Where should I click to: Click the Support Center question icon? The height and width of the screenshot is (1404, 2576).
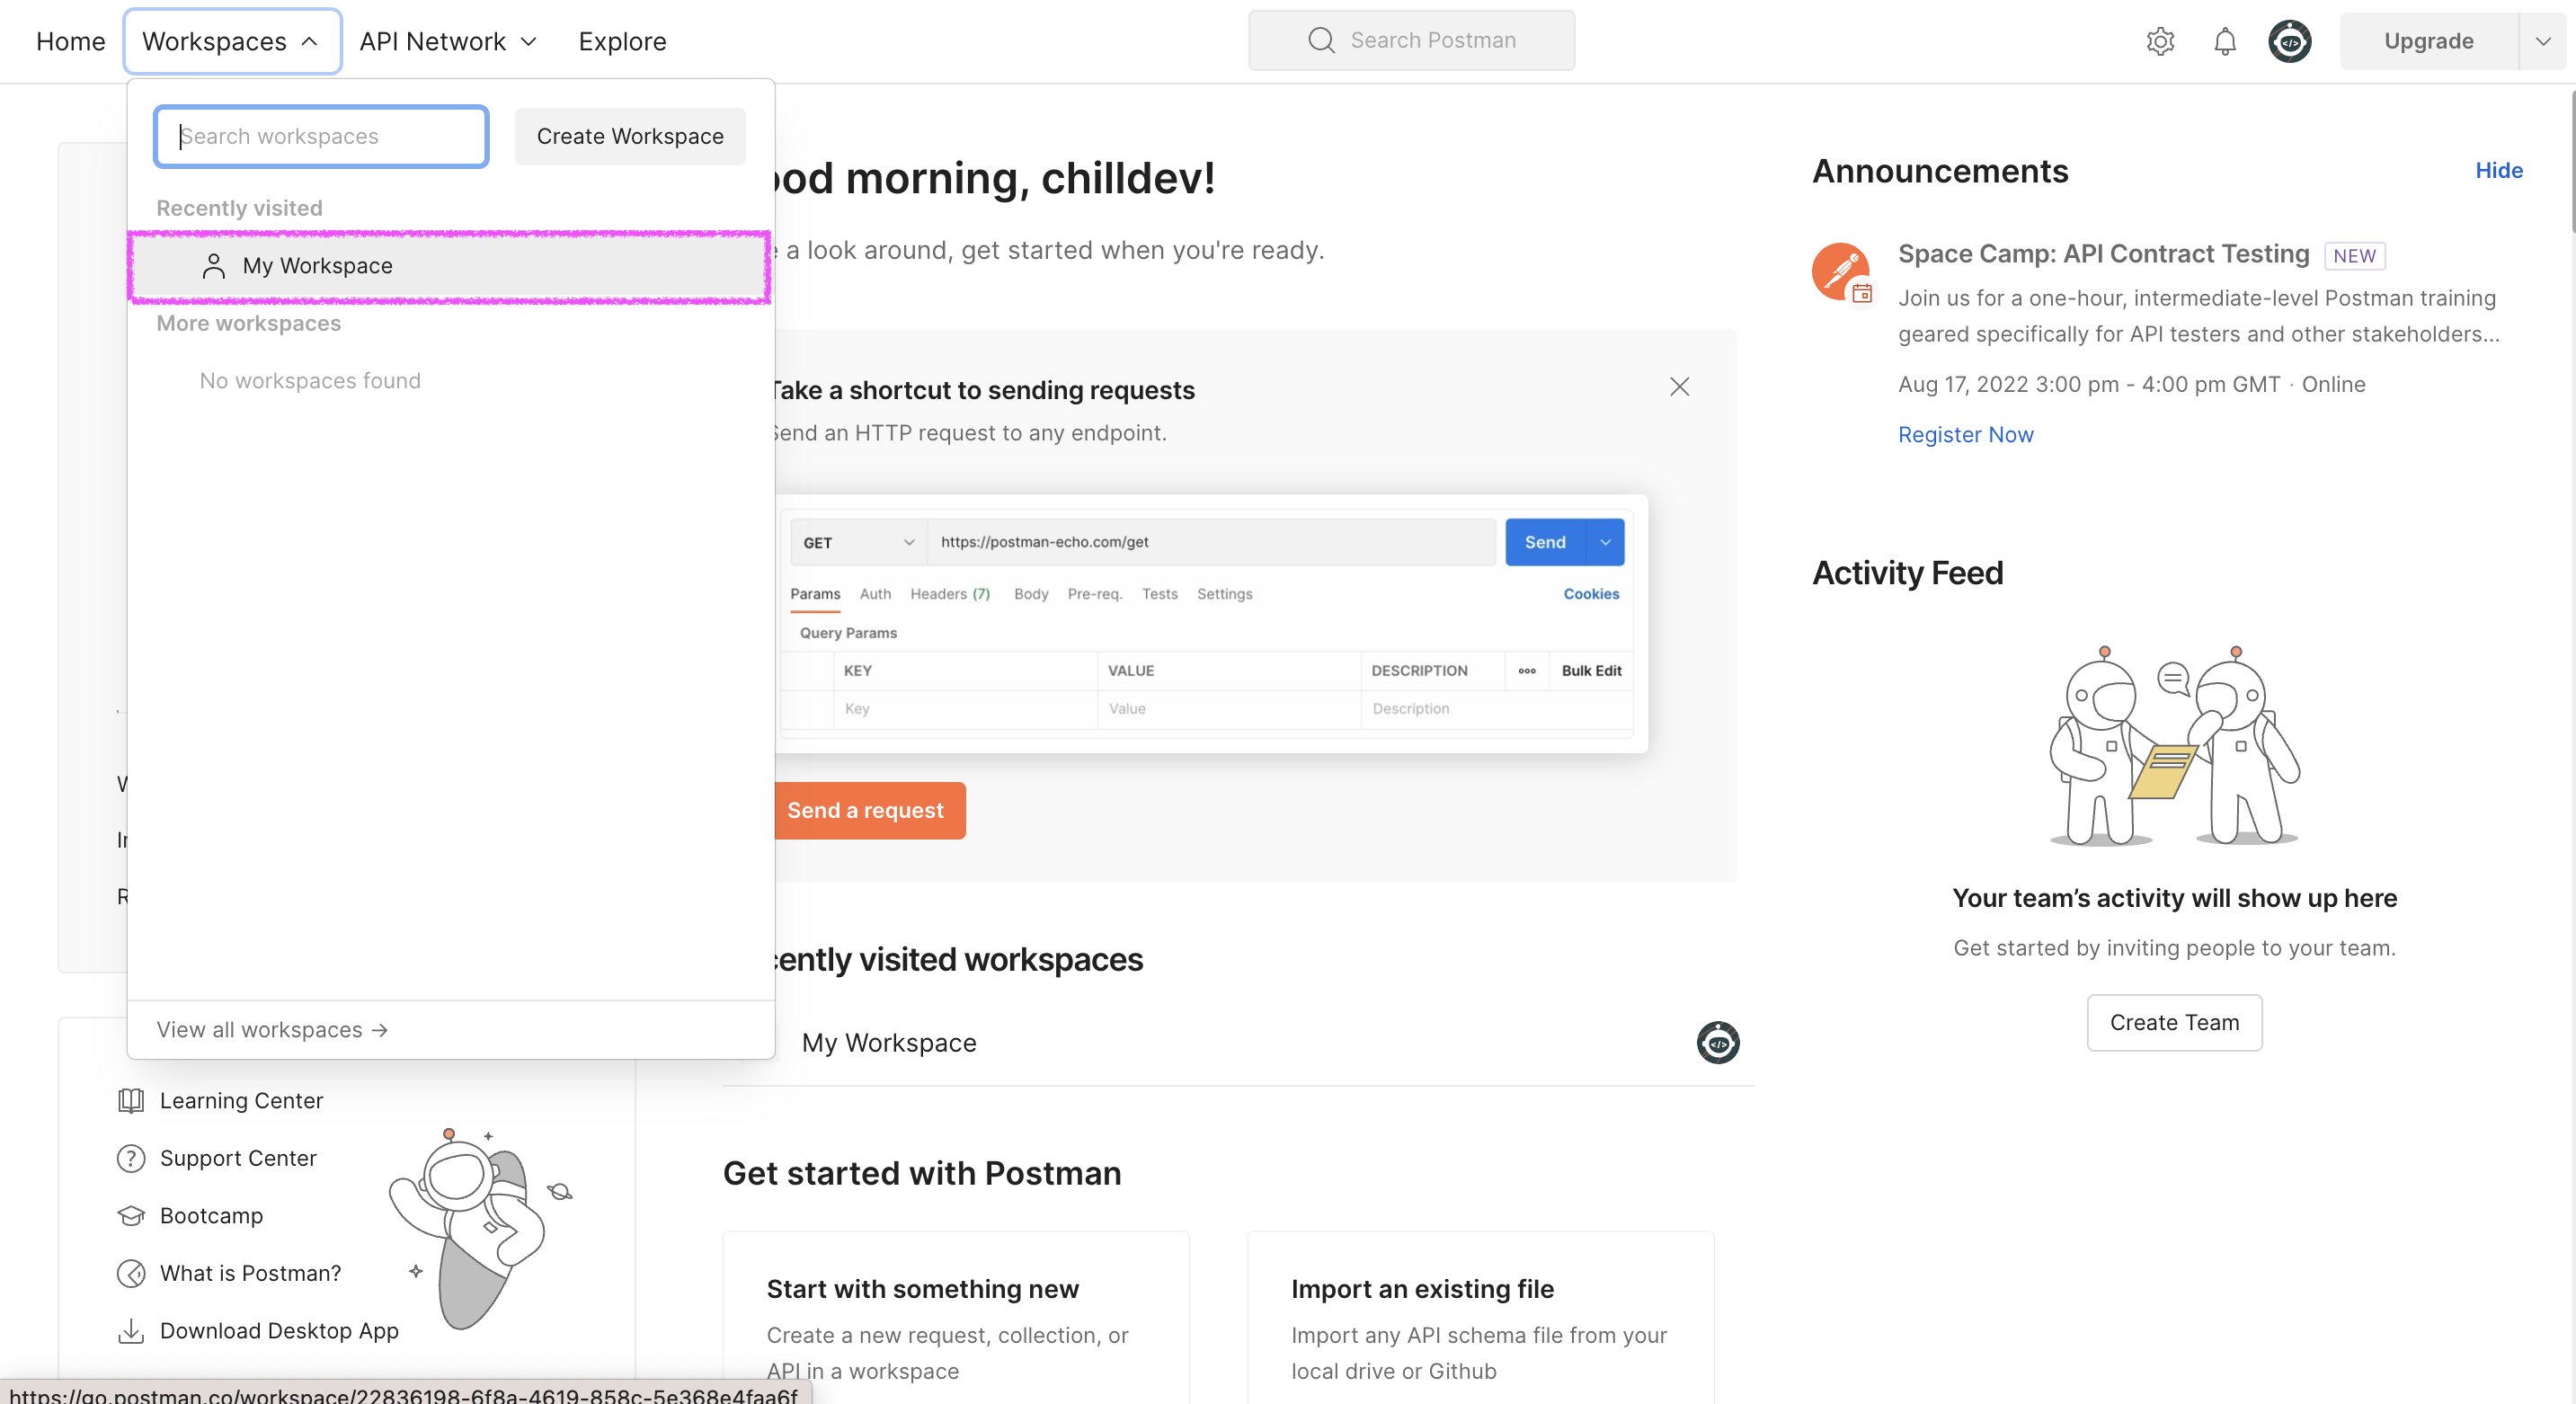click(x=131, y=1158)
